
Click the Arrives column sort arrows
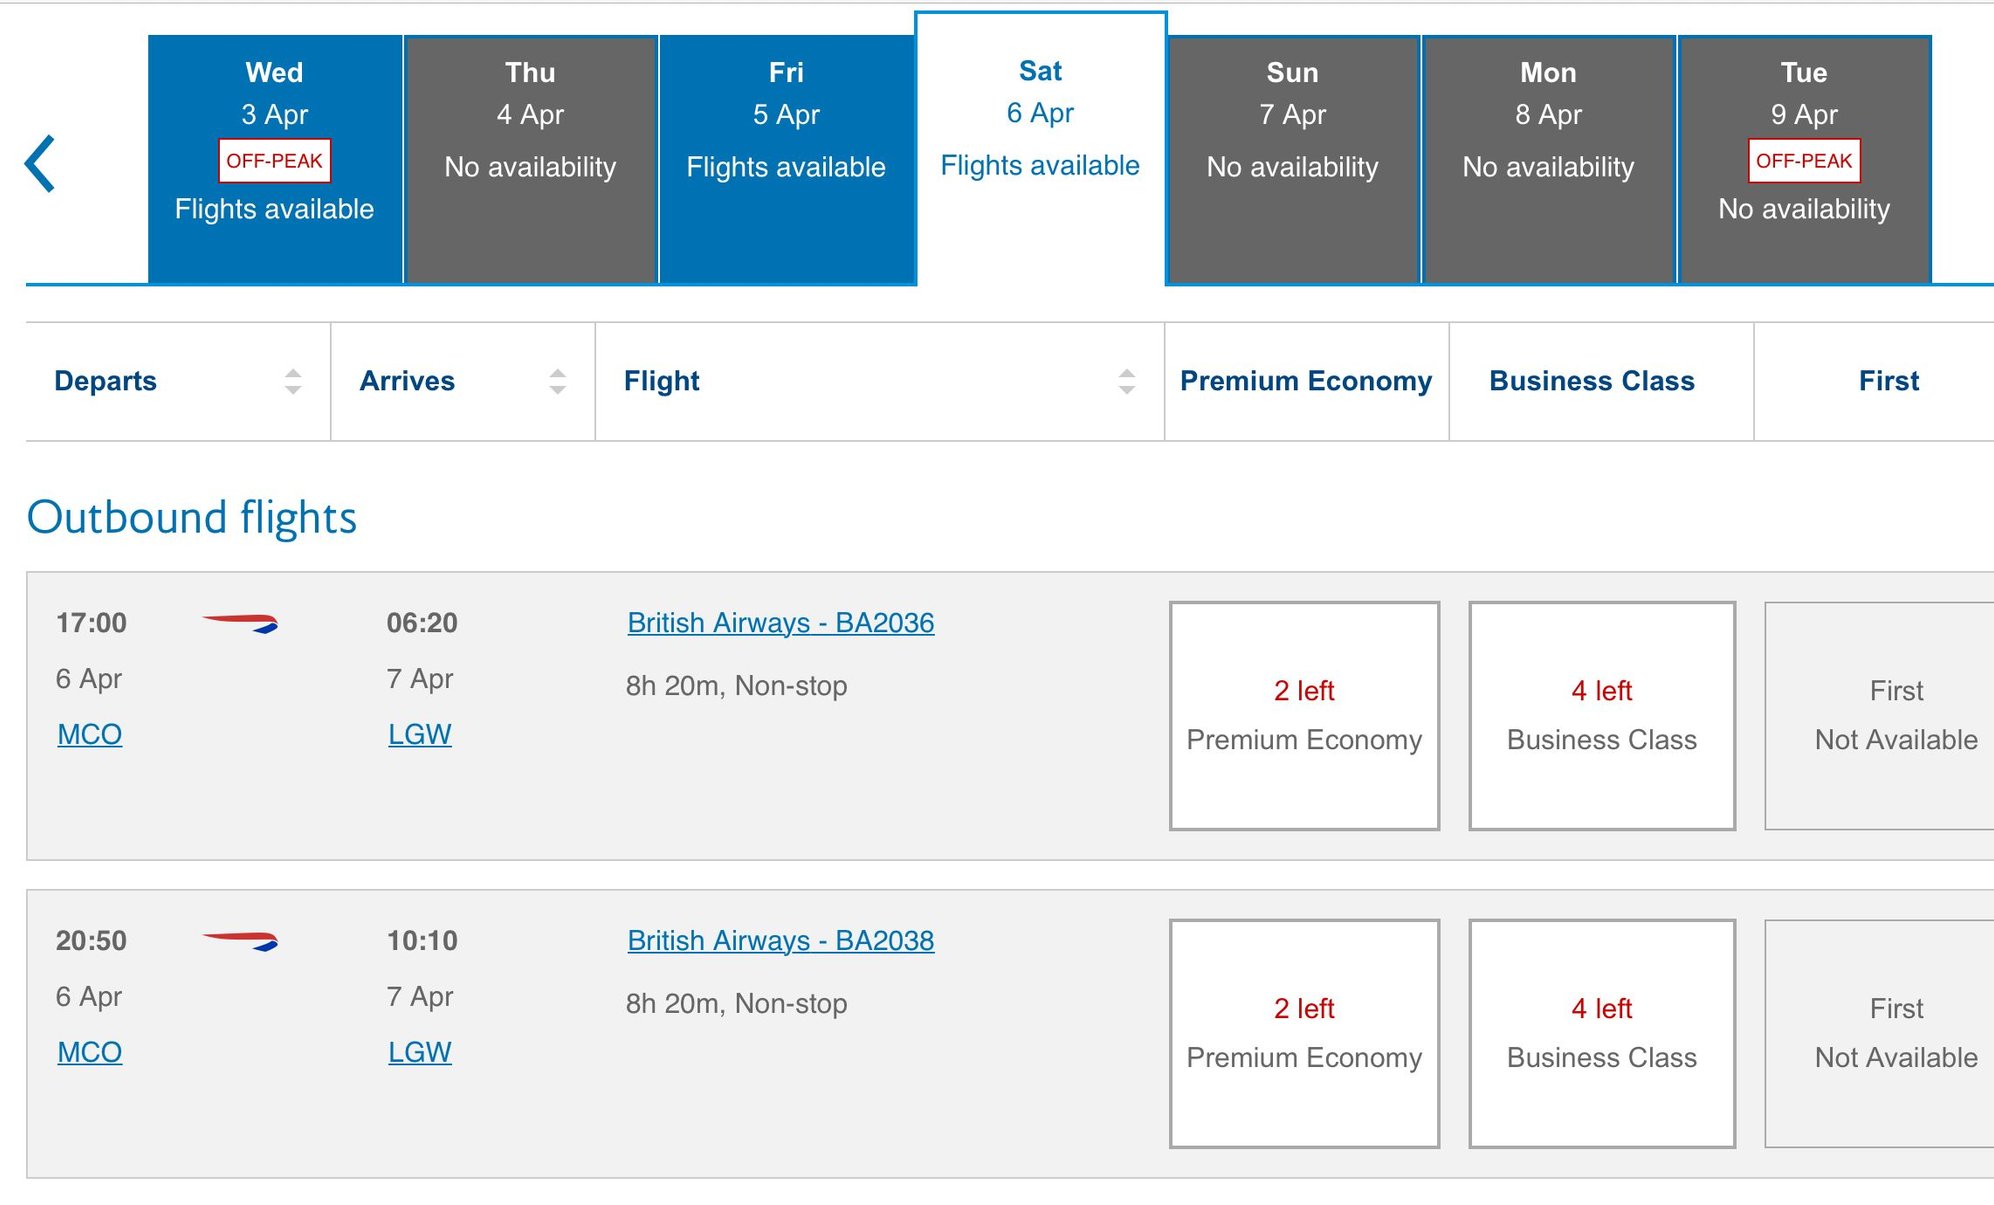[557, 381]
